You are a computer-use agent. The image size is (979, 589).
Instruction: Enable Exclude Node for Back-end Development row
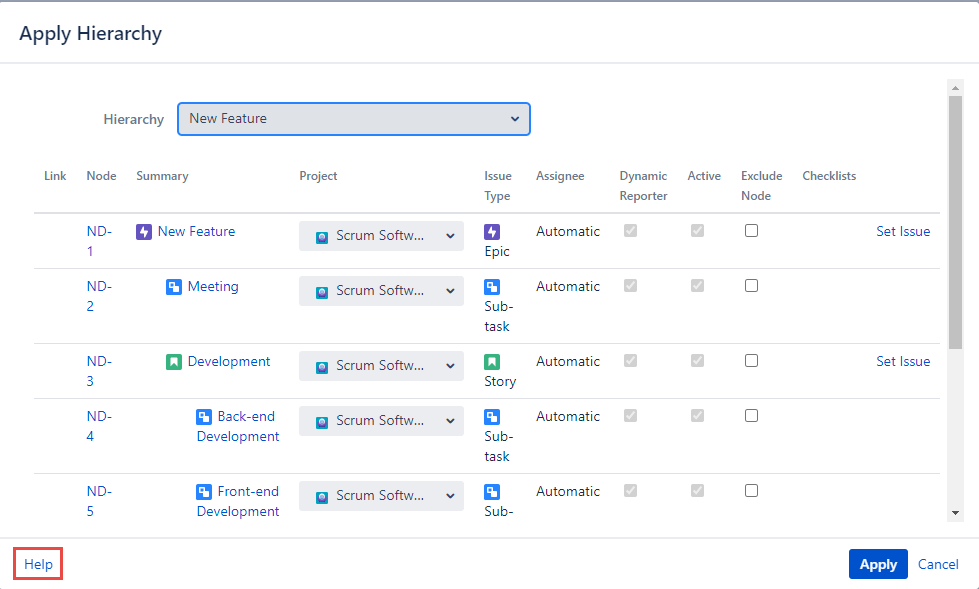(x=751, y=416)
